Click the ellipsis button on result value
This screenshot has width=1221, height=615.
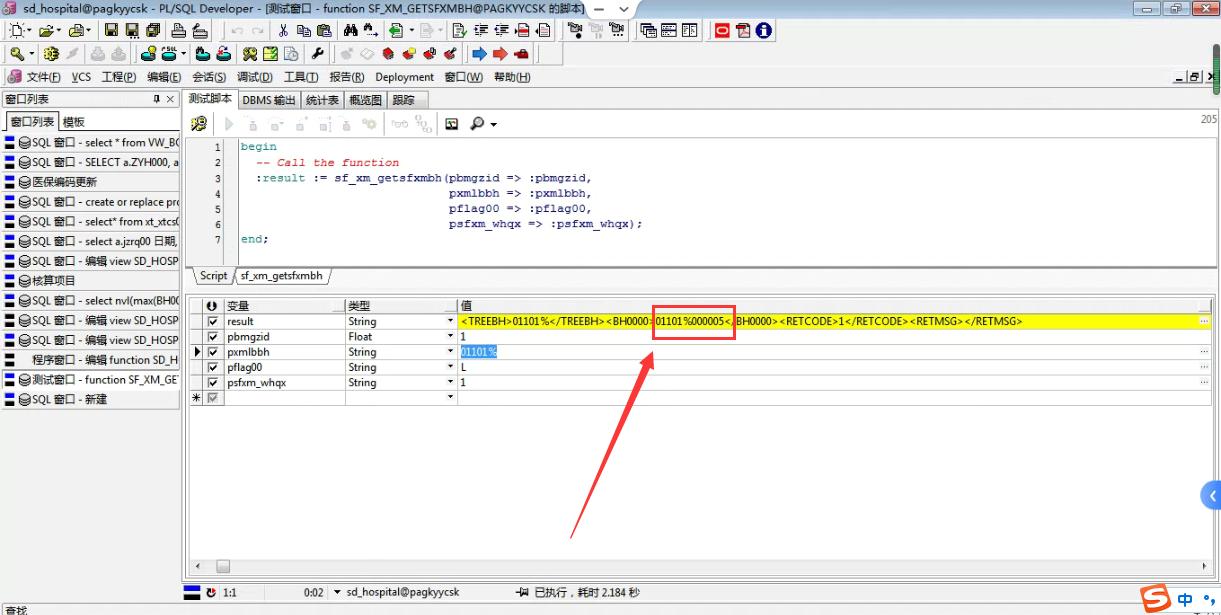[x=1204, y=322]
